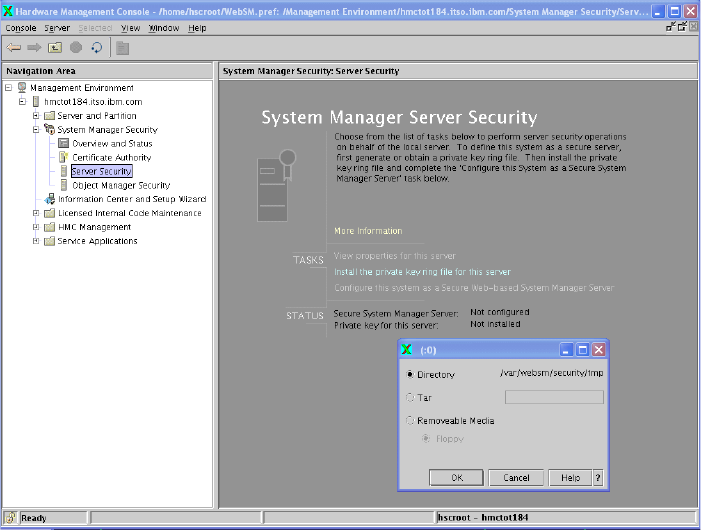Image resolution: width=701 pixels, height=530 pixels.
Task: Click View properties for this server link
Action: 395,256
